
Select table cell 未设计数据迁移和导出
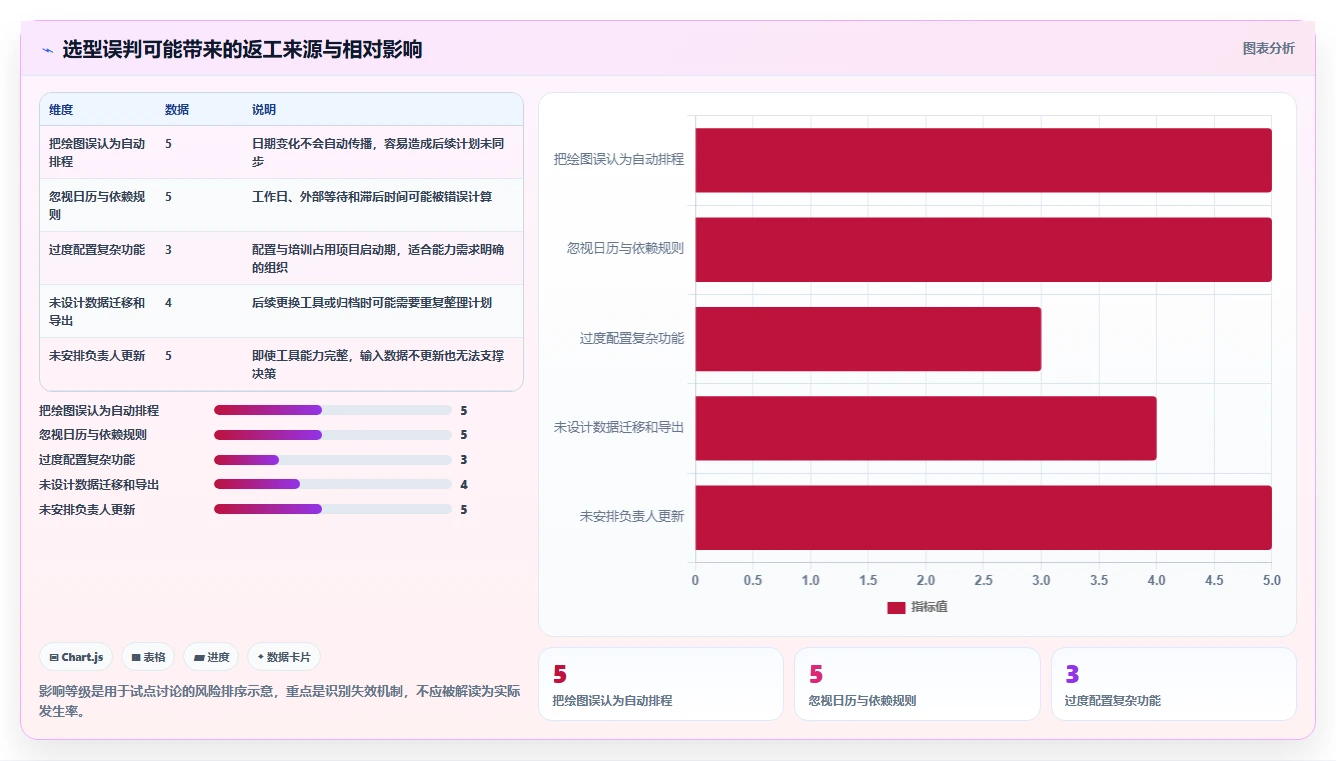click(97, 311)
